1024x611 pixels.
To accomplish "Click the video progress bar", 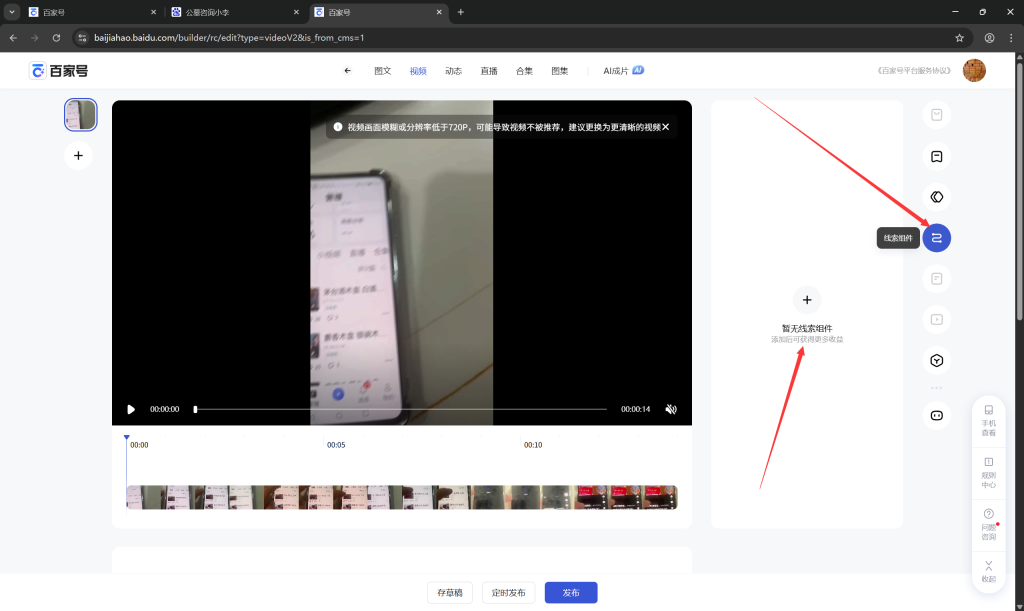I will coord(400,409).
